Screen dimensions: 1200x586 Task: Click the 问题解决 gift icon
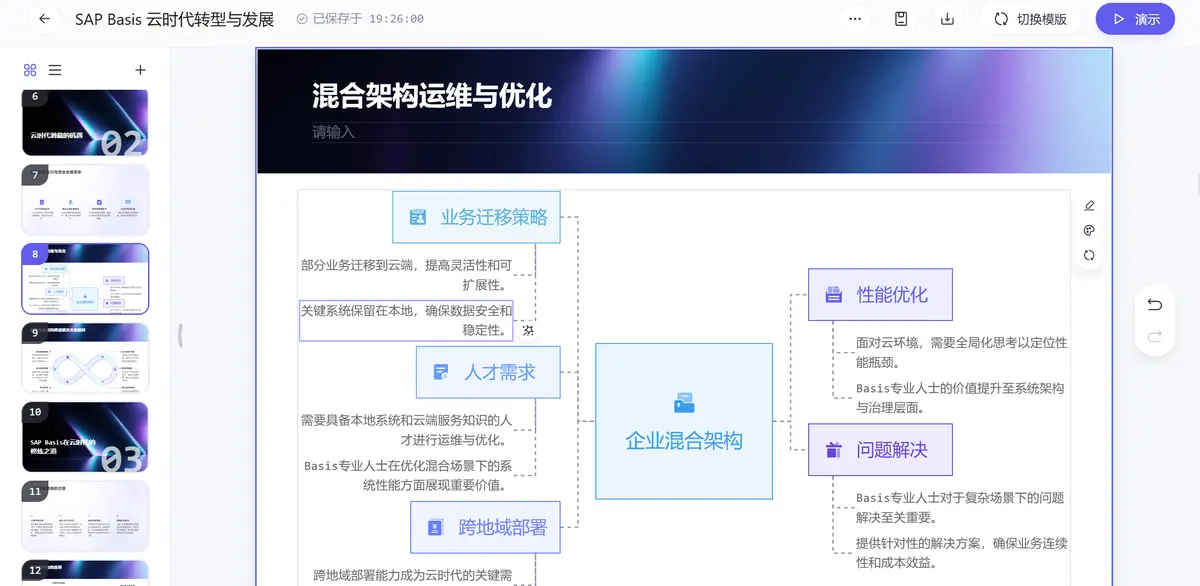(833, 450)
